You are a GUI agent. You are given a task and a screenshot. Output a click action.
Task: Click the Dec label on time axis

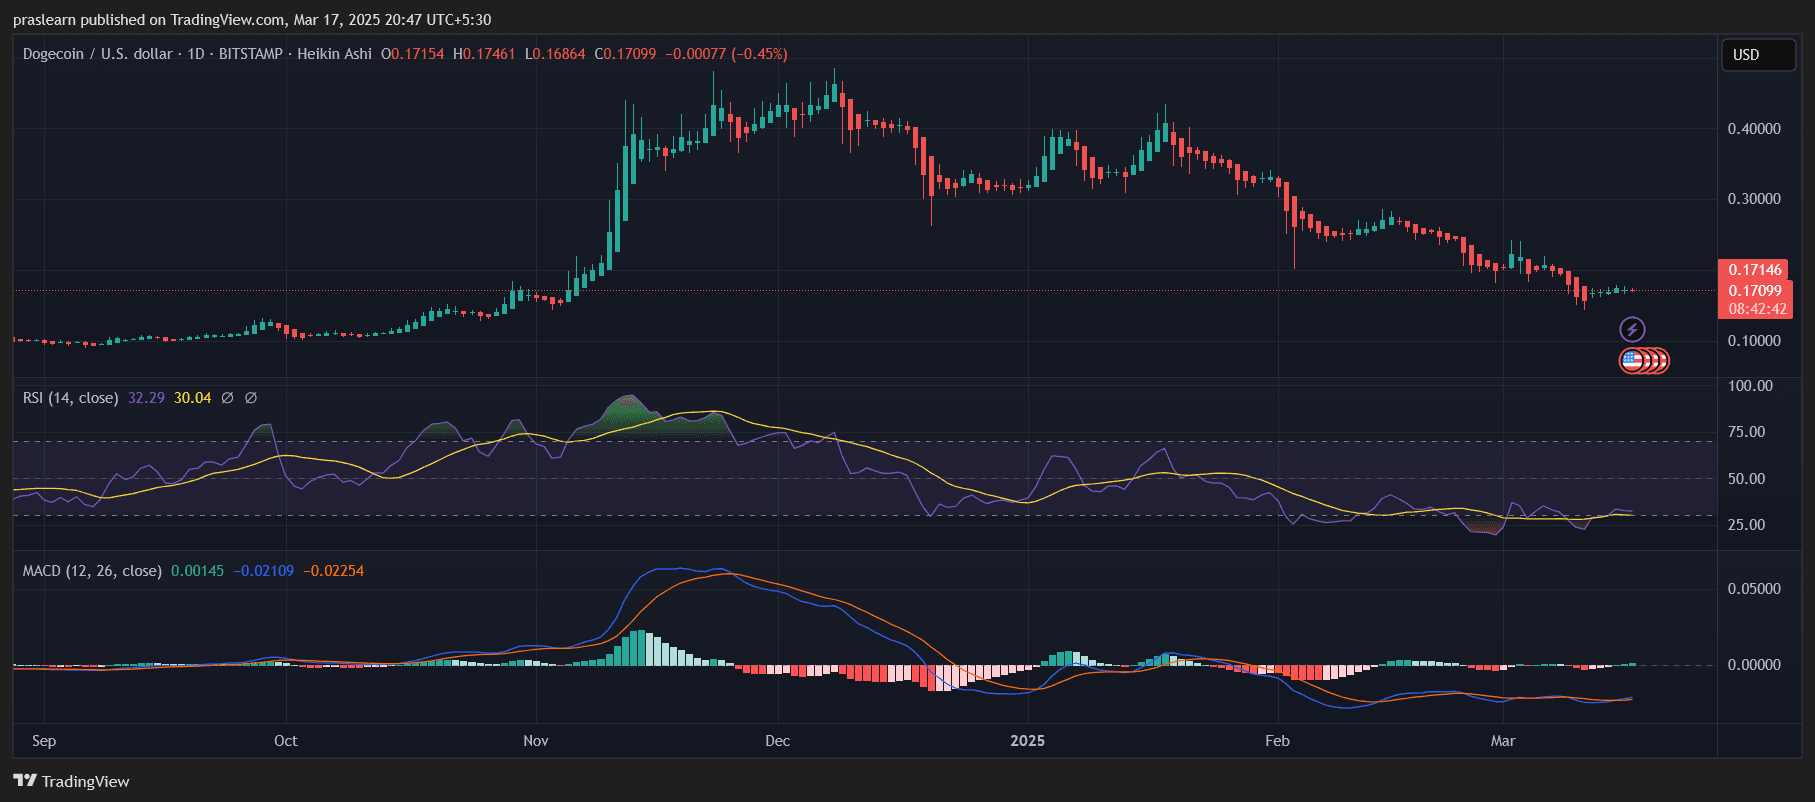click(777, 741)
